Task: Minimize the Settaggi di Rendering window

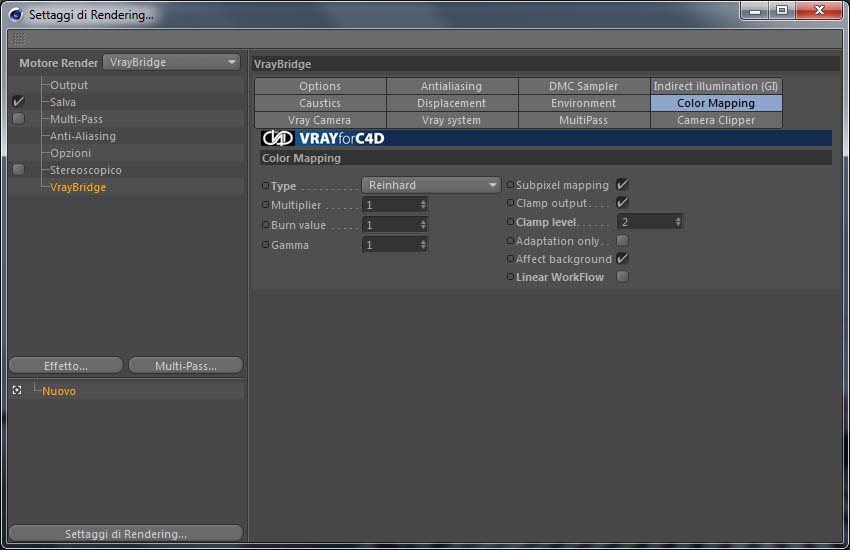Action: pos(755,10)
